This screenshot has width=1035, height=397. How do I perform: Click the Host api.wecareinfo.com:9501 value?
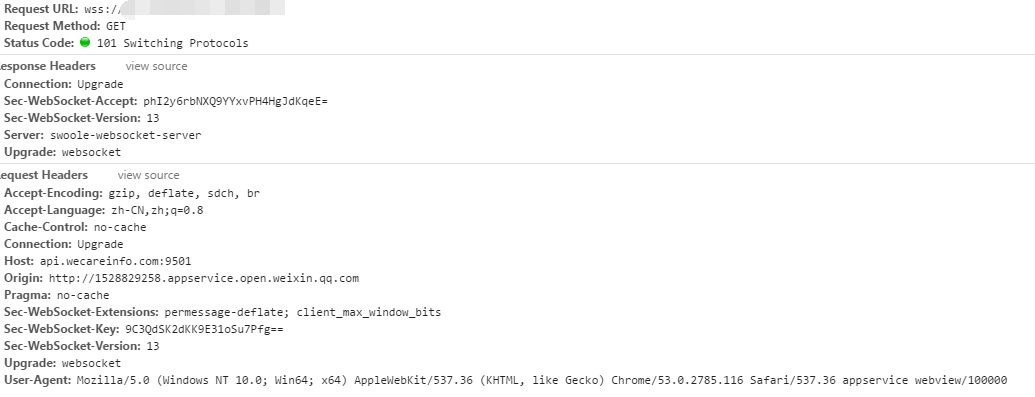[x=116, y=262]
